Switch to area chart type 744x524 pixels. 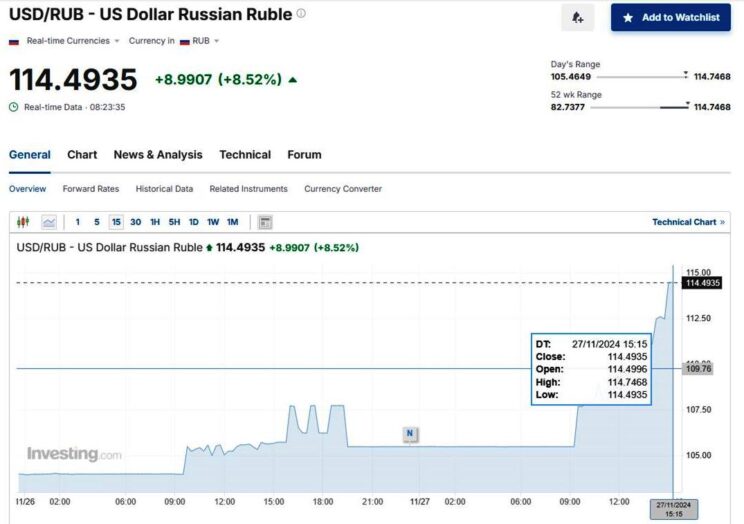point(48,222)
